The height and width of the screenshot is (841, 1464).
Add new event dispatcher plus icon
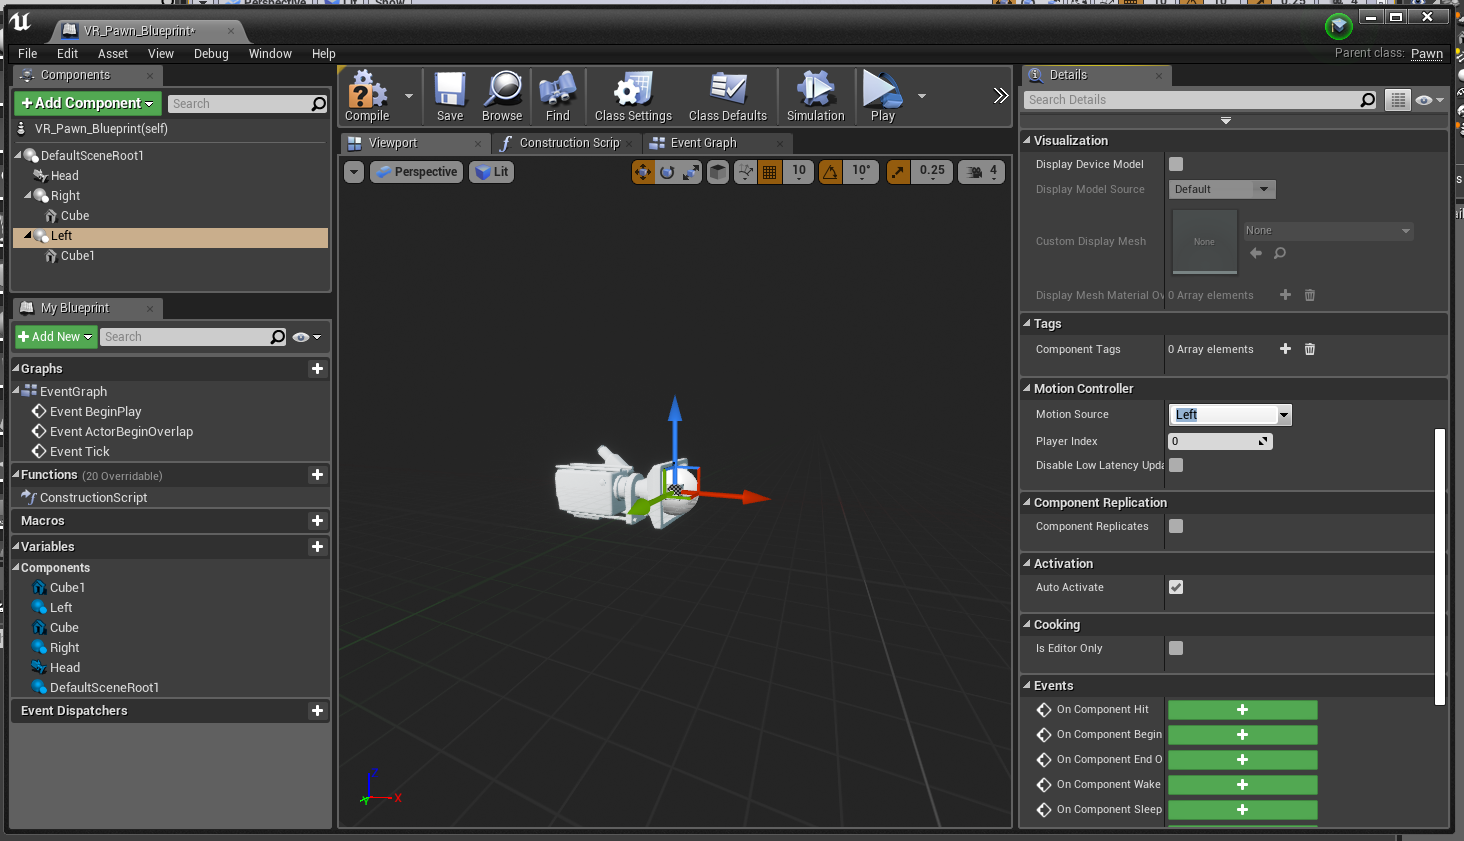coord(317,711)
